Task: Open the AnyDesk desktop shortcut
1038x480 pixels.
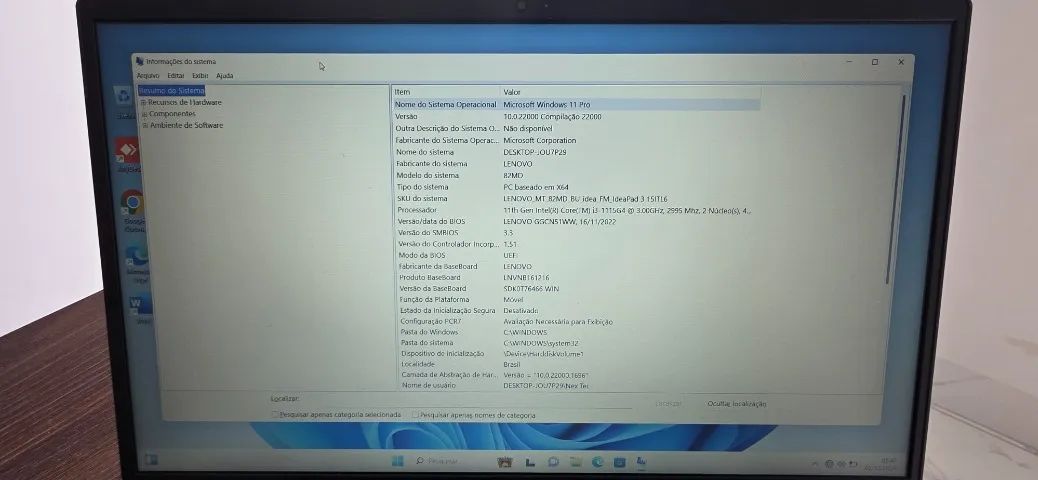Action: tap(128, 155)
